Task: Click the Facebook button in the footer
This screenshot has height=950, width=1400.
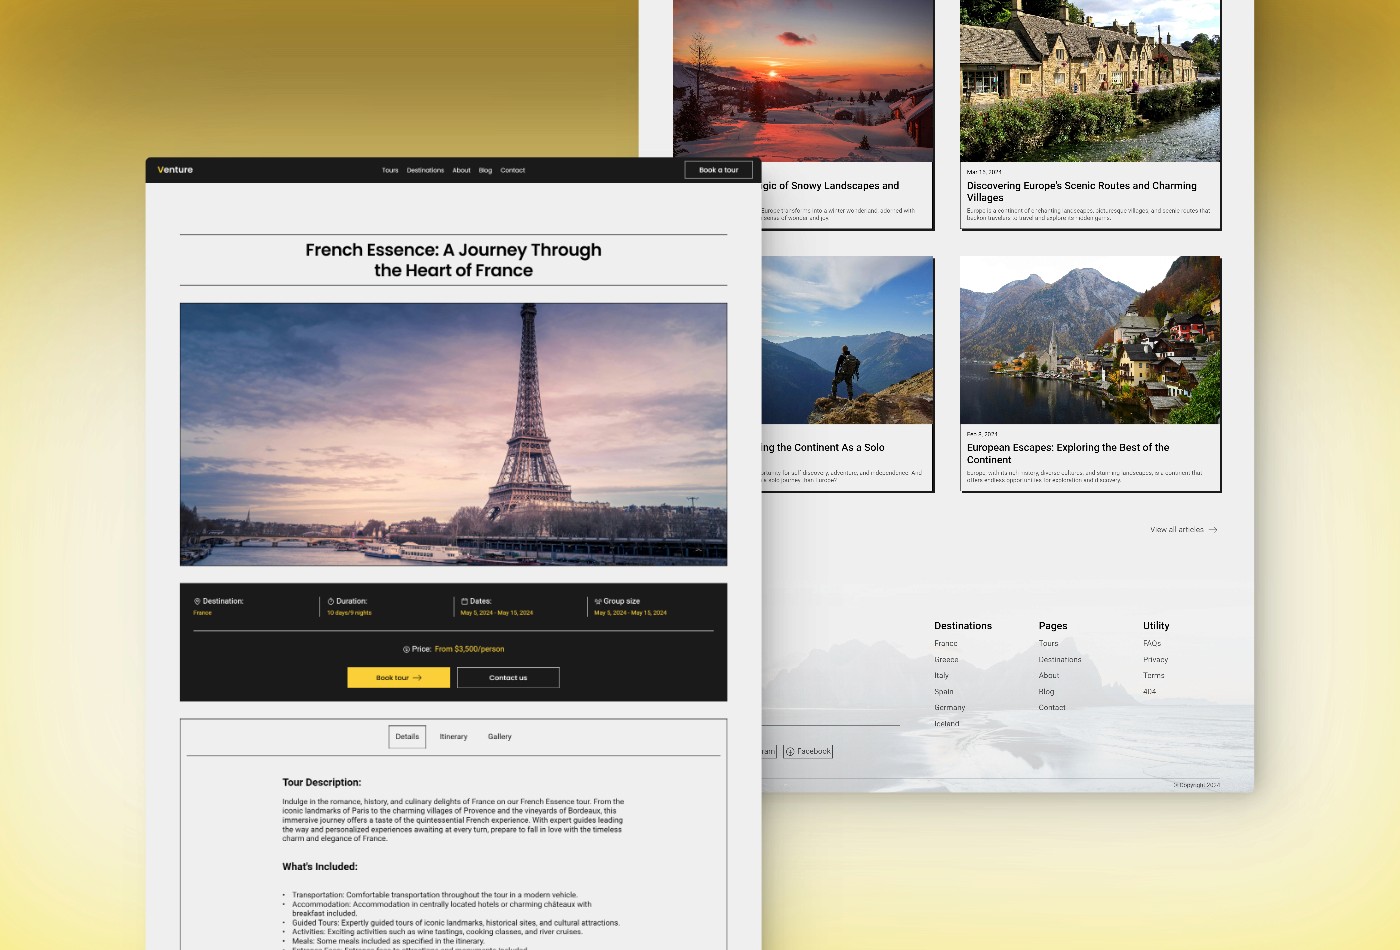Action: 808,751
